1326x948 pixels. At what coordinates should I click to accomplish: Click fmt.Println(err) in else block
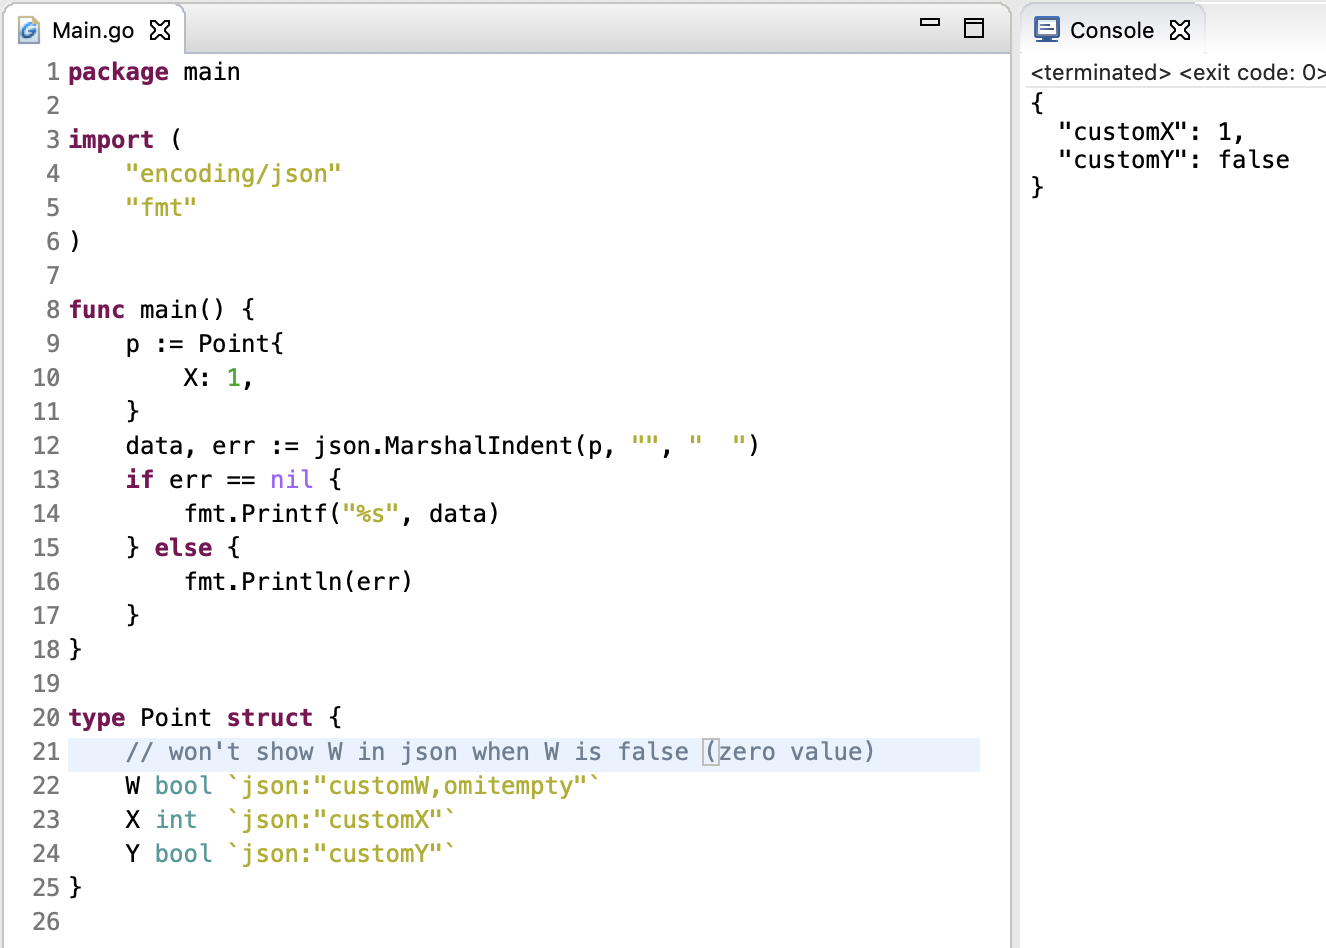(298, 582)
